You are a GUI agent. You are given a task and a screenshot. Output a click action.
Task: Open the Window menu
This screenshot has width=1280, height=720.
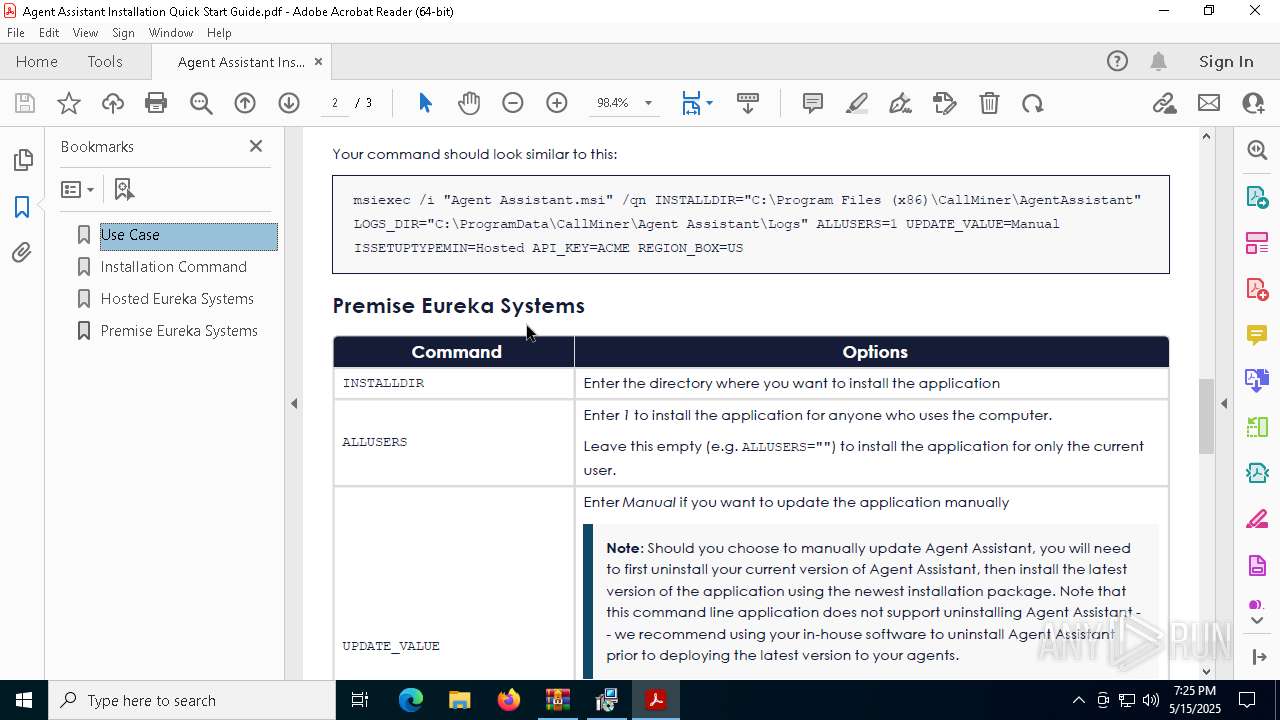click(171, 33)
